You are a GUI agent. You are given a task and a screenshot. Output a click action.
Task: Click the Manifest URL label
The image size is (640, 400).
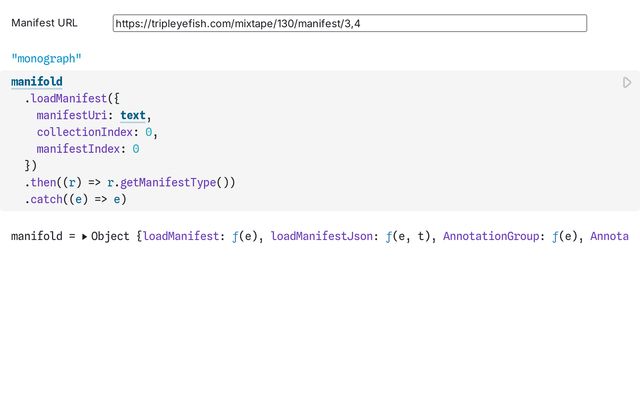tap(44, 22)
